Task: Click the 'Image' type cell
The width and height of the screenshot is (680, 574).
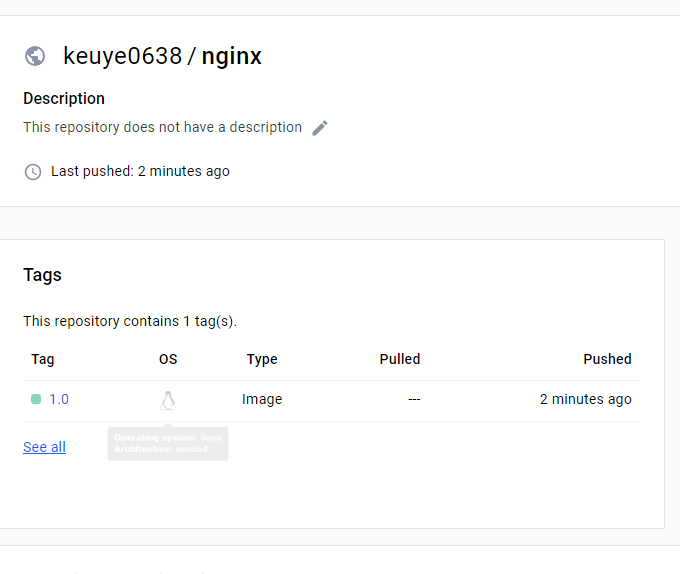Action: (262, 399)
